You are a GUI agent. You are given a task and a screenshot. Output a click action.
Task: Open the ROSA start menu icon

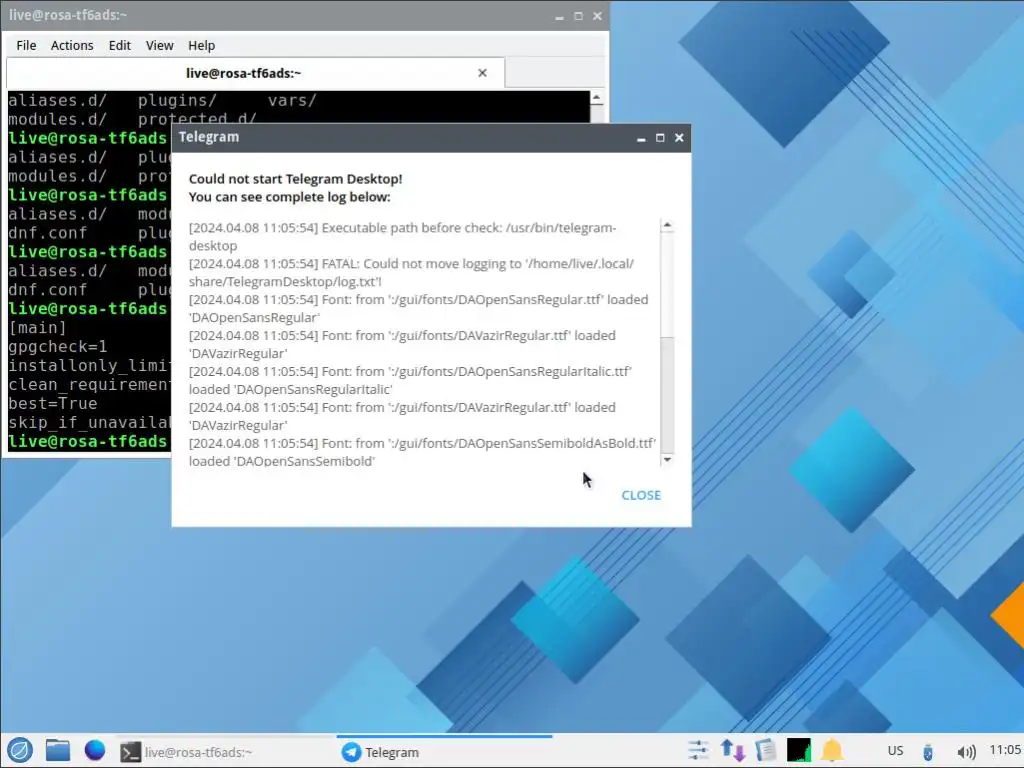pos(20,750)
